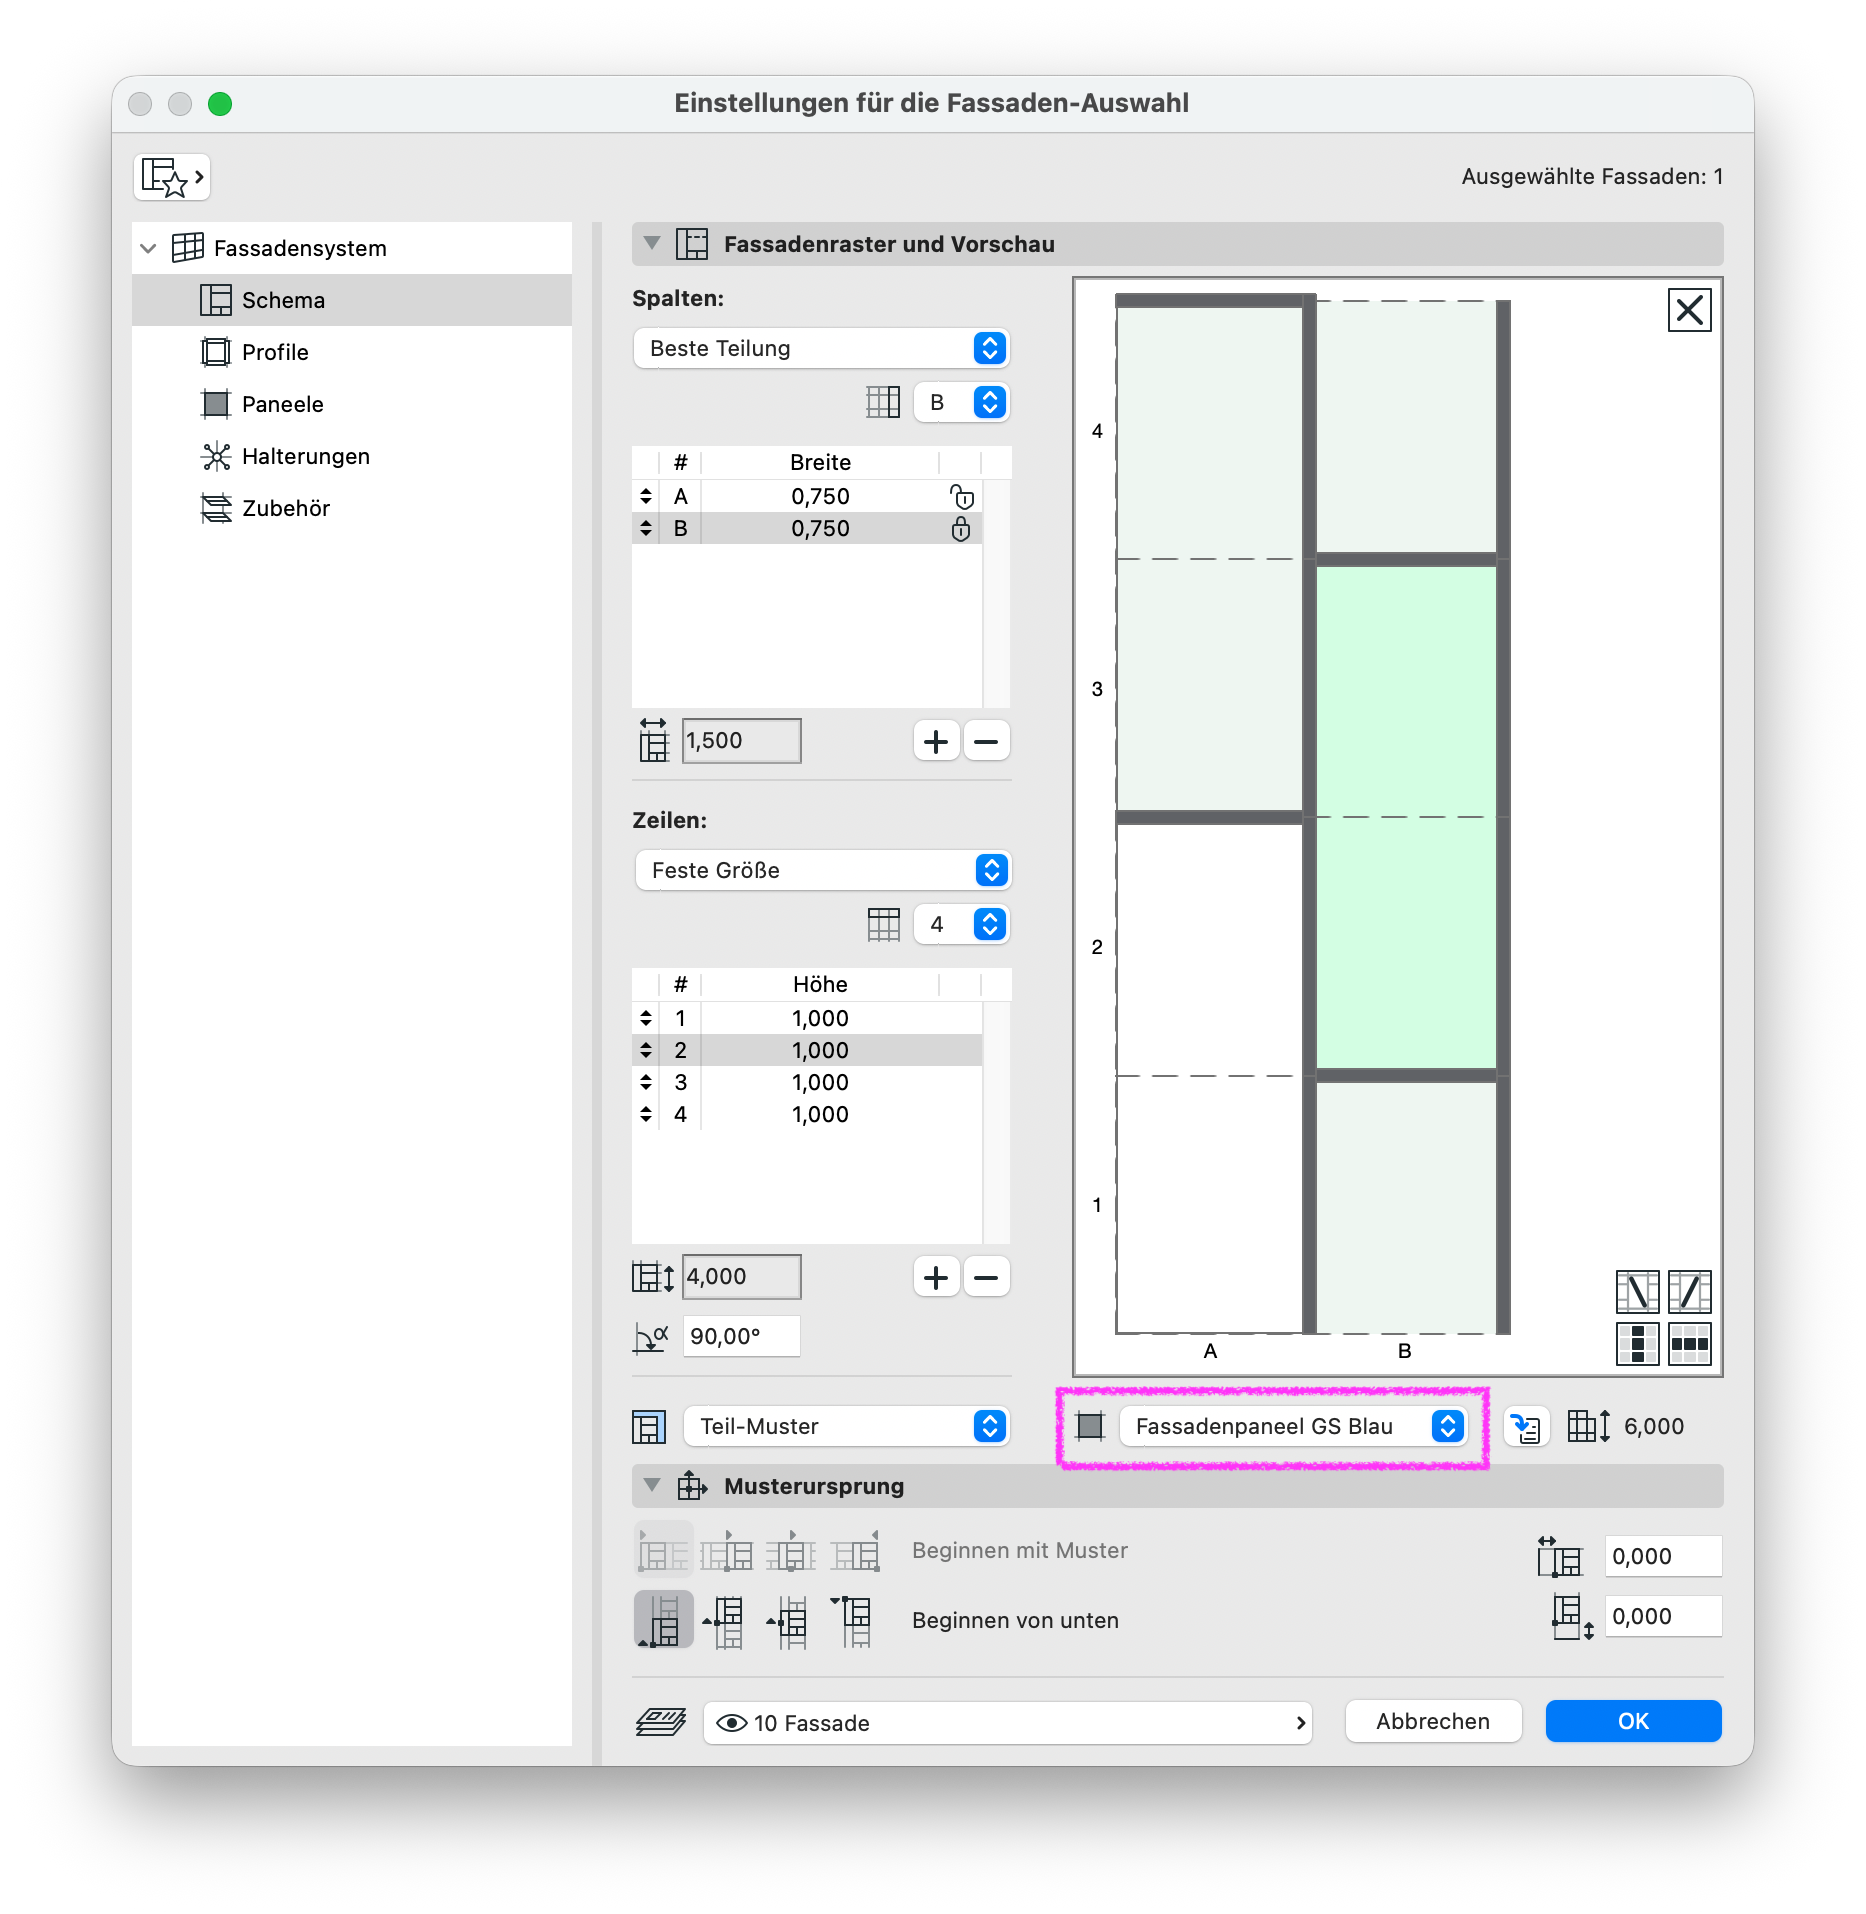Click the reorder handle of column B
1866x1914 pixels.
coord(646,528)
